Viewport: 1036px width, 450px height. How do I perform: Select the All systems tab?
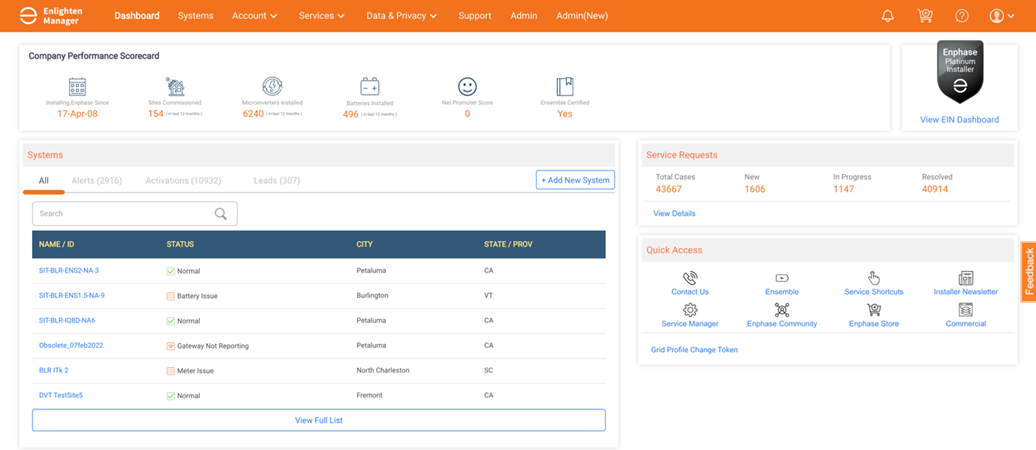tap(44, 180)
